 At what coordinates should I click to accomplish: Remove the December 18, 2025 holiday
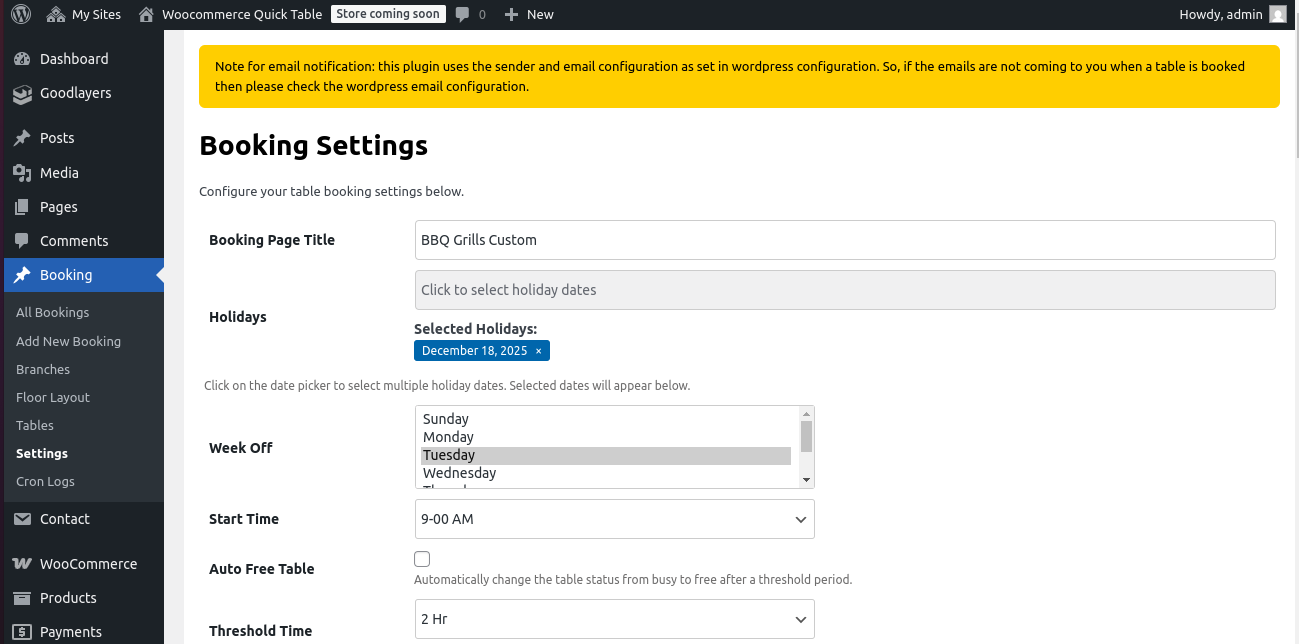[538, 351]
